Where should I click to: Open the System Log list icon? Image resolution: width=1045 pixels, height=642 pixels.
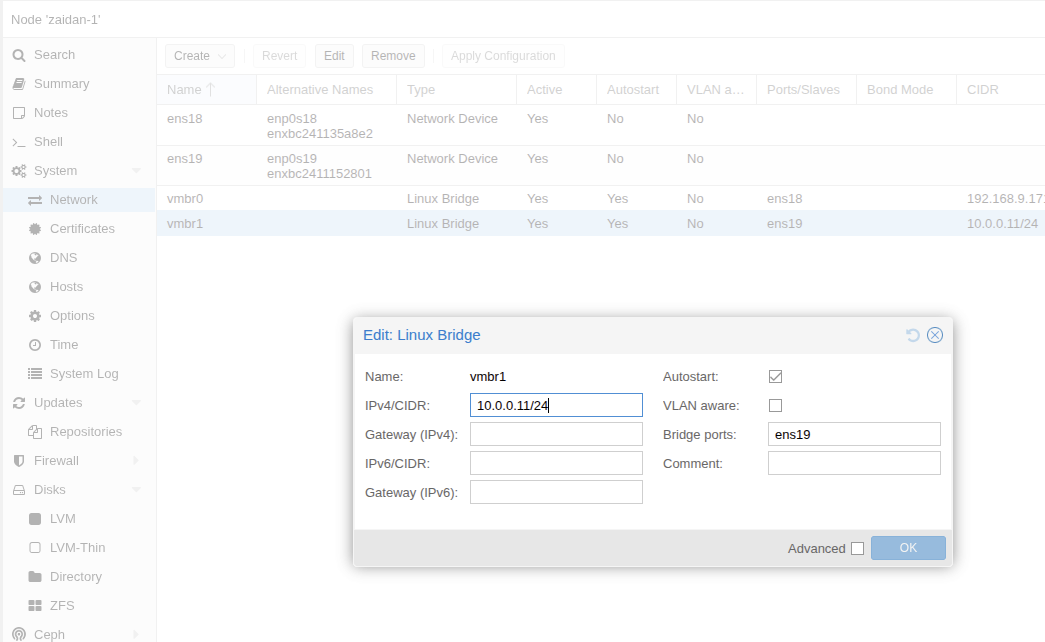point(35,374)
